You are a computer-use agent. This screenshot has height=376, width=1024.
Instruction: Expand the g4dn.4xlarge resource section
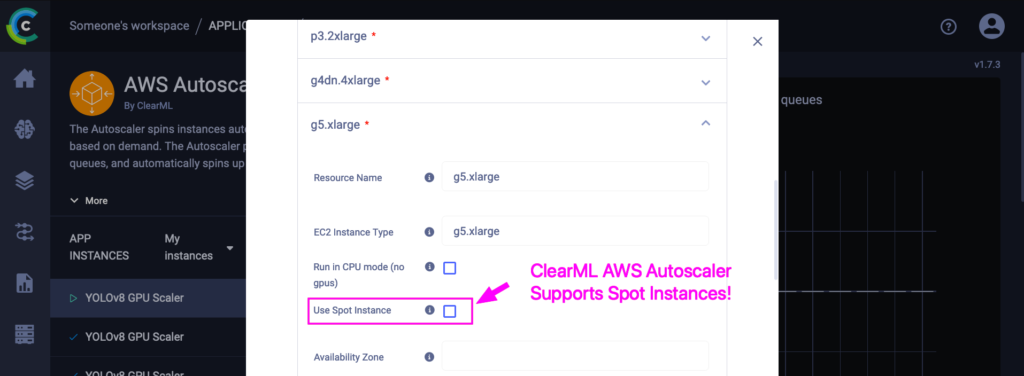pyautogui.click(x=511, y=81)
